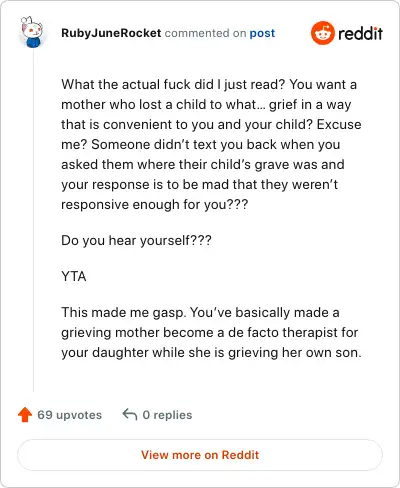
Task: Click the "69 upvotes" count label
Action: coord(69,415)
